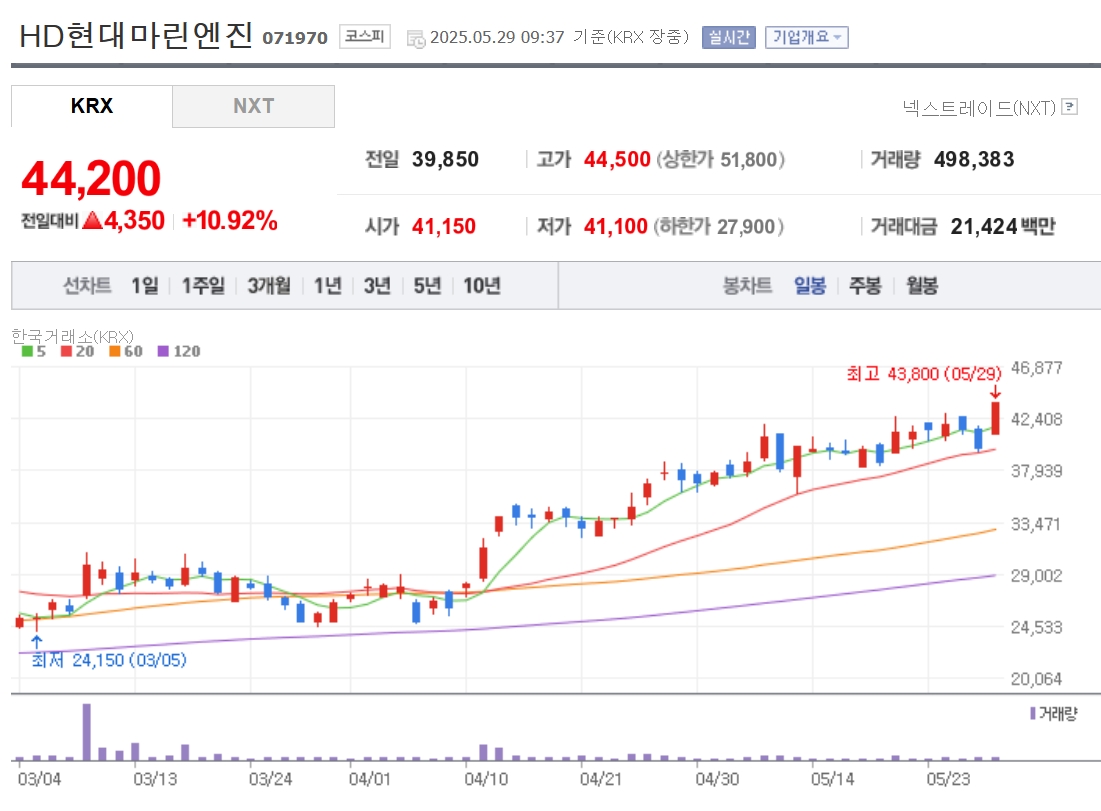Viewport: 1101px width, 811px height.
Task: Click the 상한가 51,800 text
Action: (720, 159)
